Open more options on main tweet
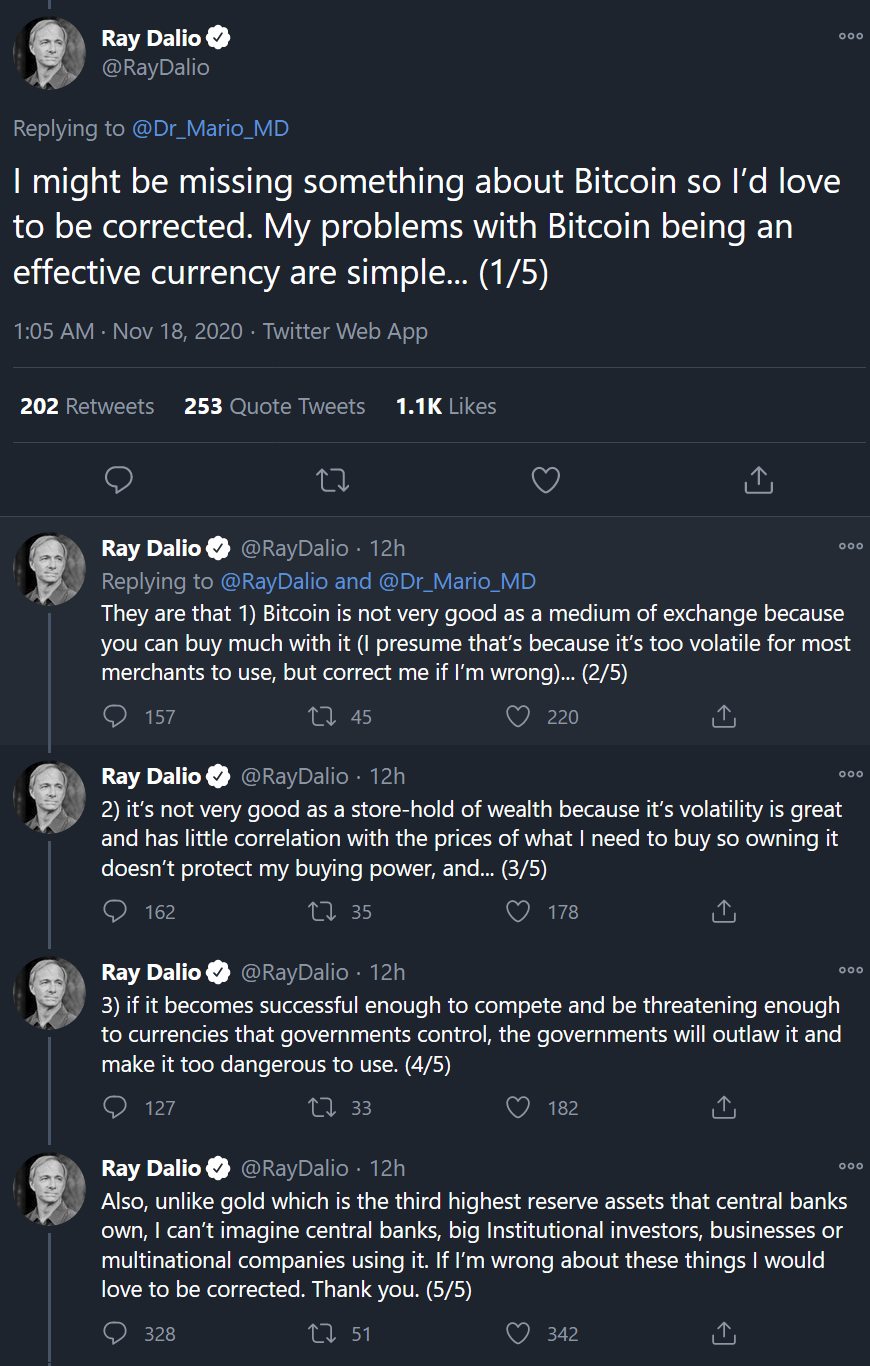870x1366 pixels. click(850, 36)
